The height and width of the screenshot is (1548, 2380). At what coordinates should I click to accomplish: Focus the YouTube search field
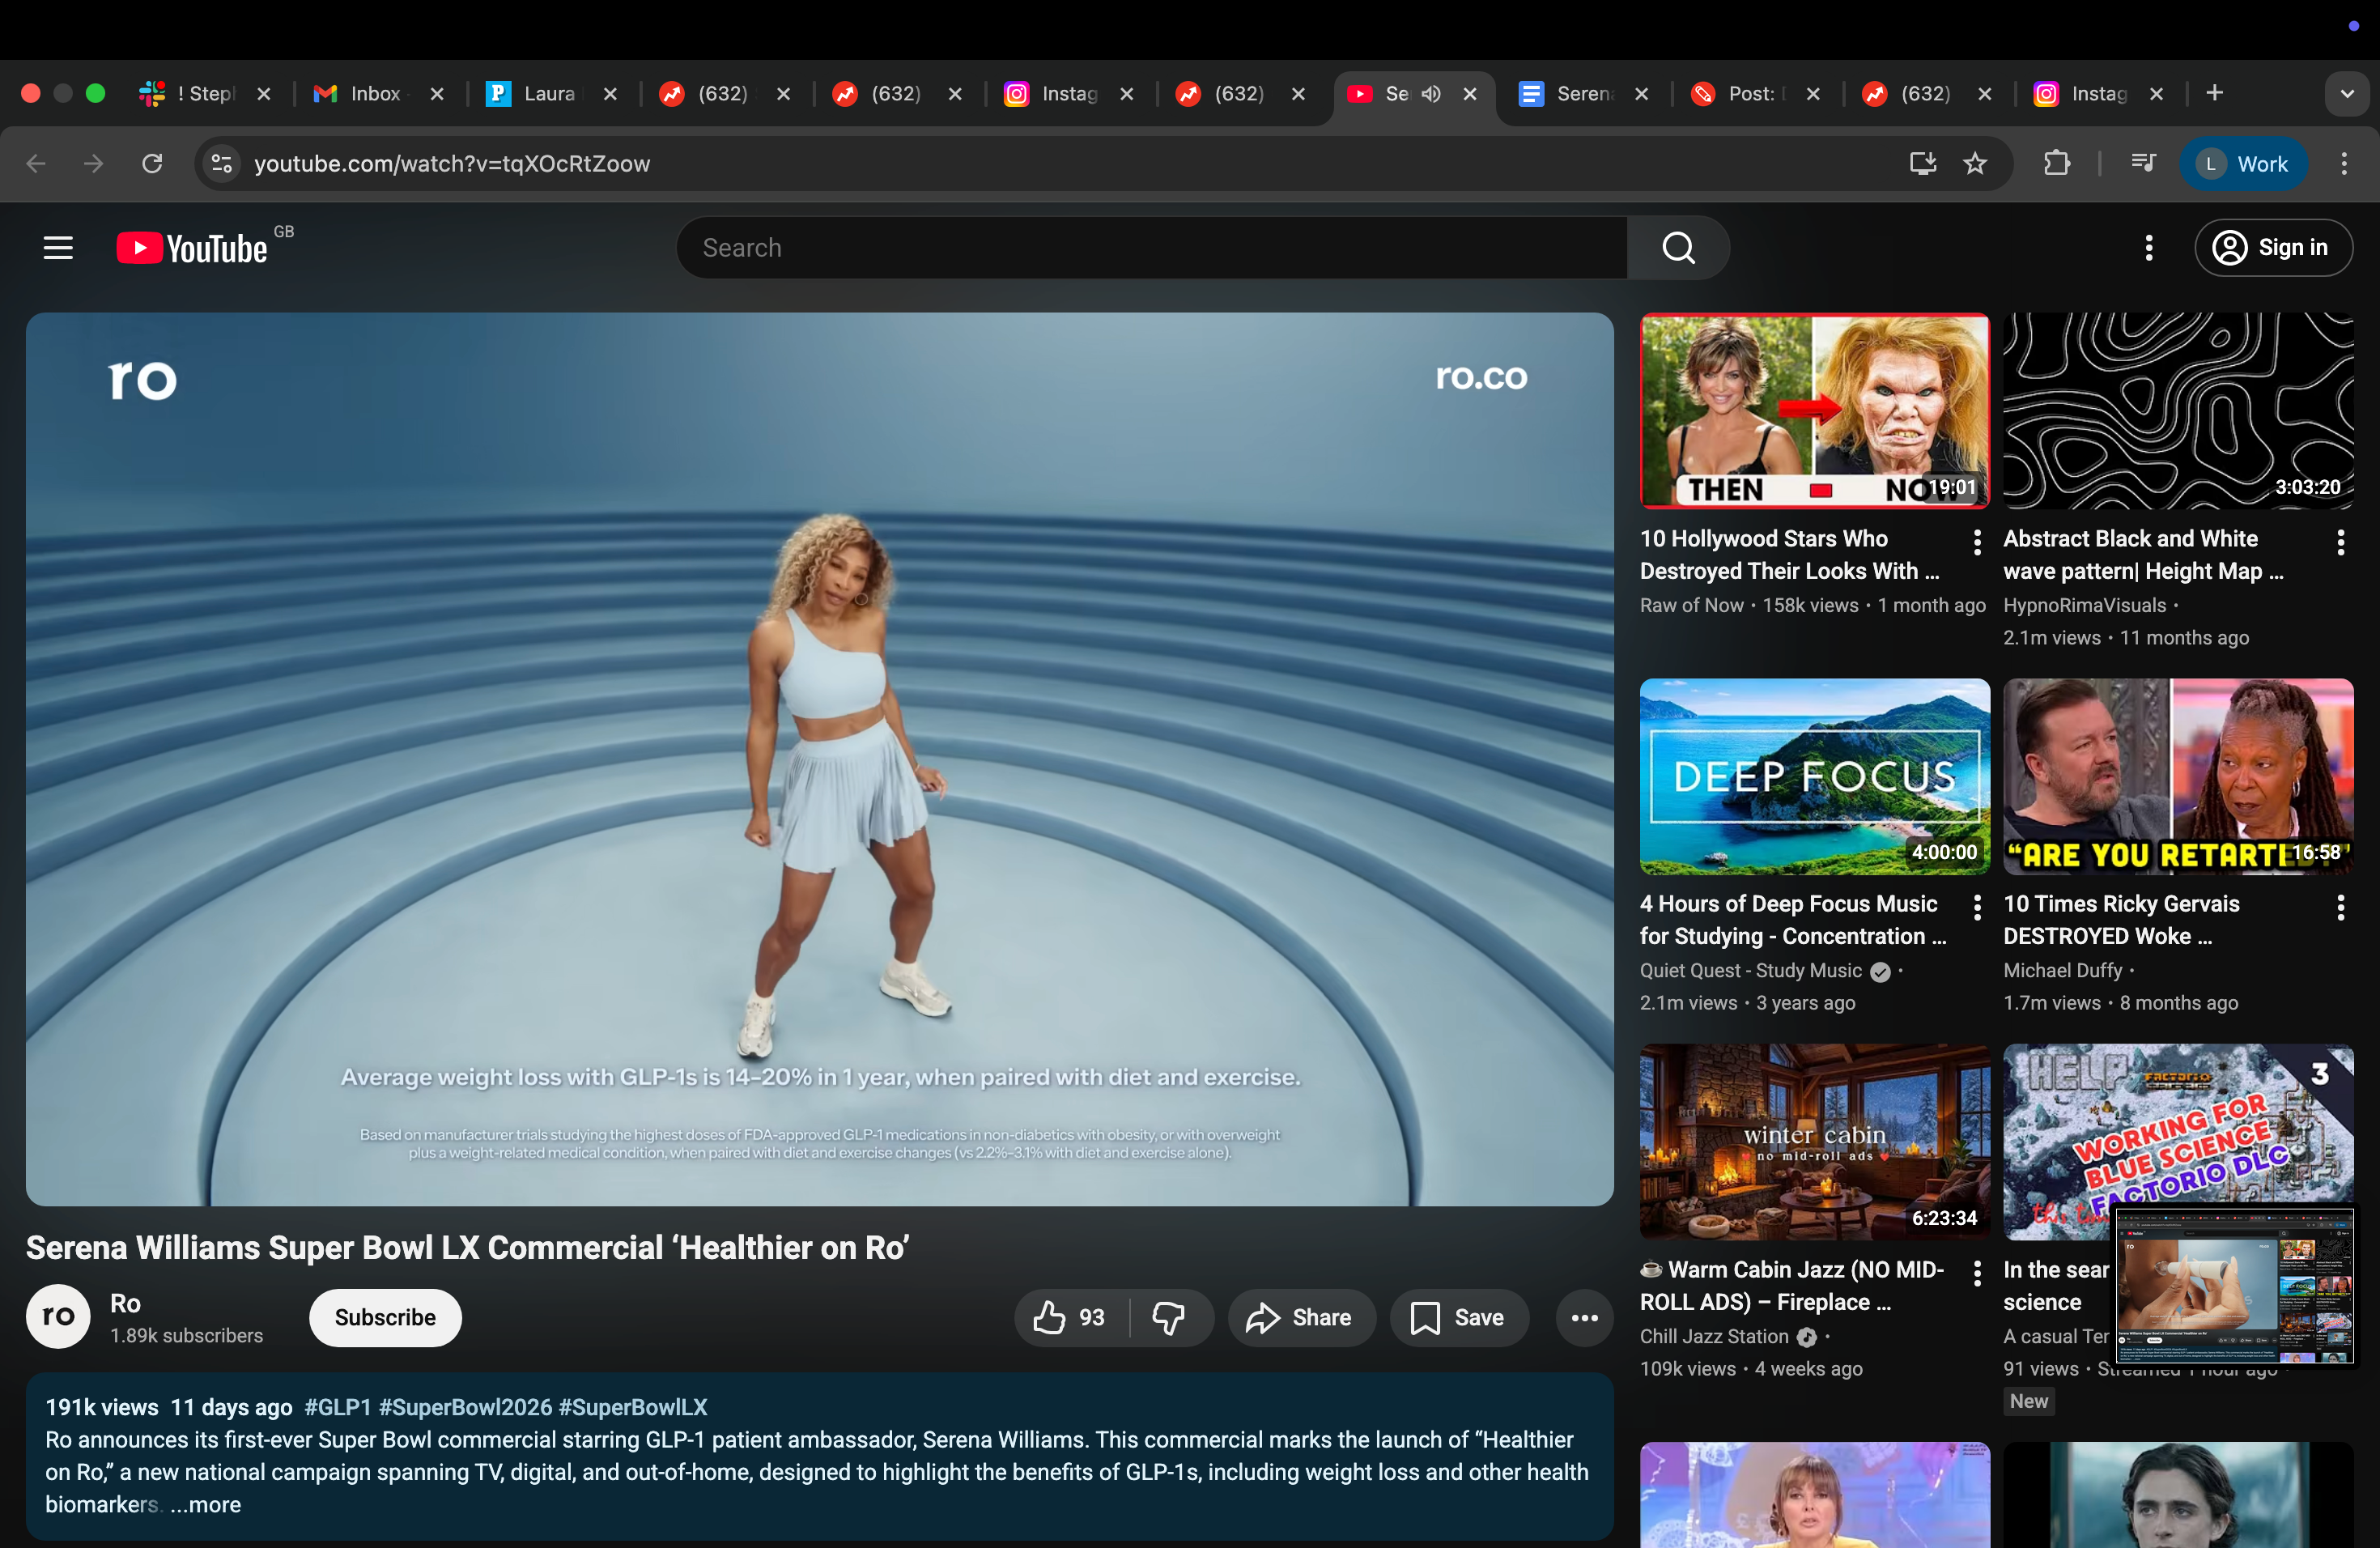[x=1152, y=248]
